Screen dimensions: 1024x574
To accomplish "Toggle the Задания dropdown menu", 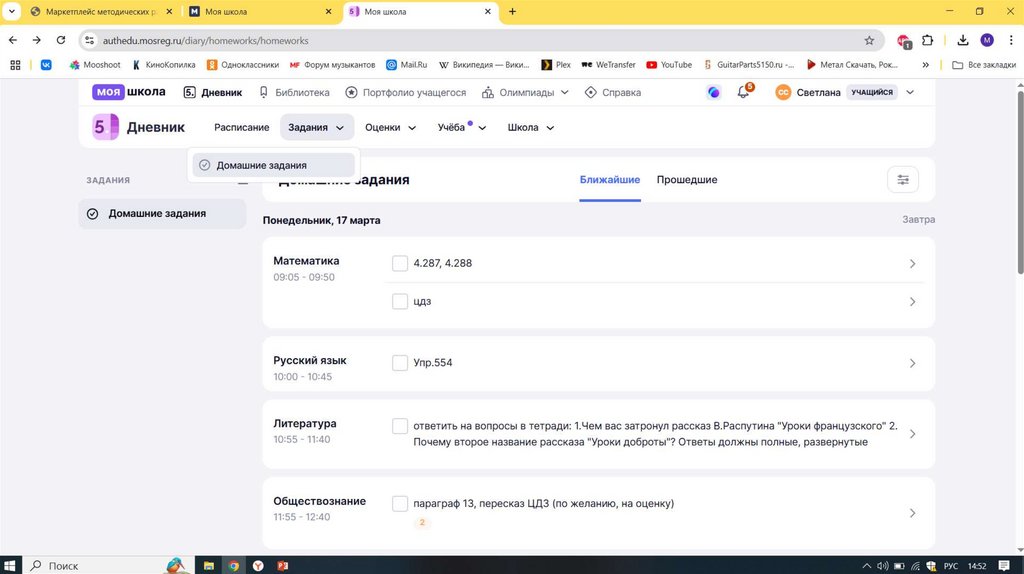I will click(x=317, y=127).
